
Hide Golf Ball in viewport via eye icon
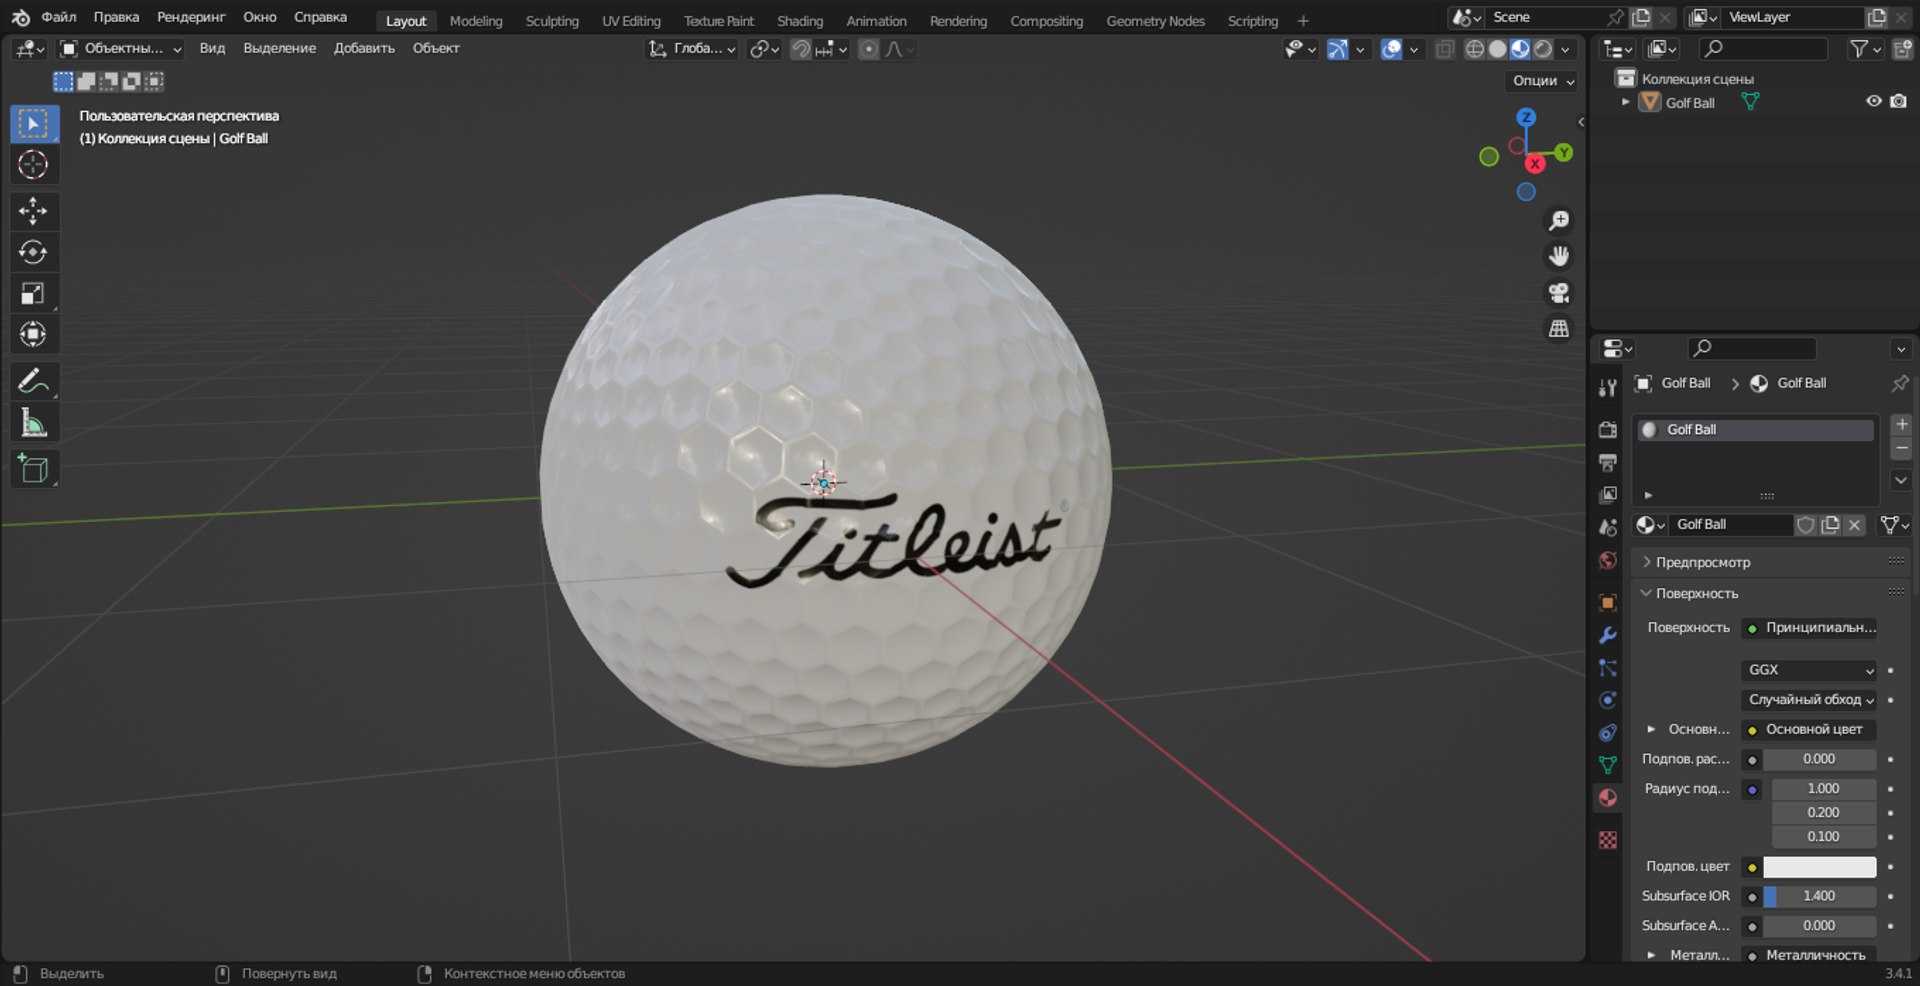(1874, 102)
